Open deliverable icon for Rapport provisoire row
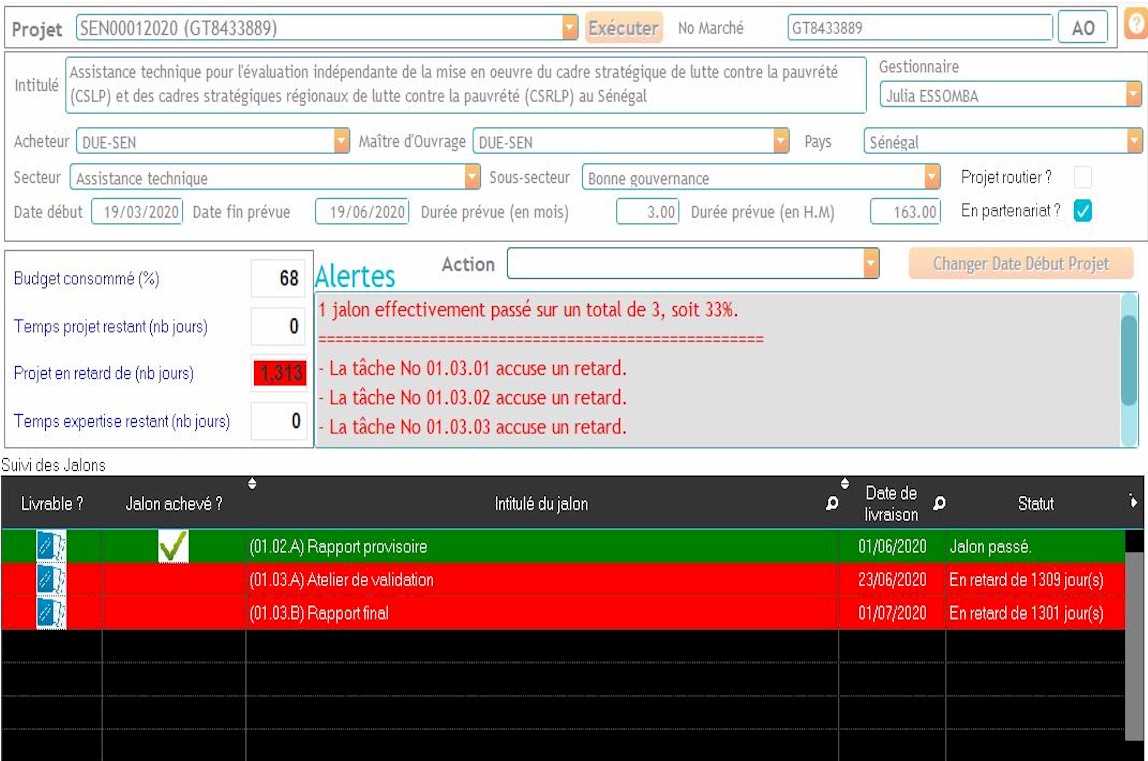This screenshot has width=1148, height=761. coord(51,547)
